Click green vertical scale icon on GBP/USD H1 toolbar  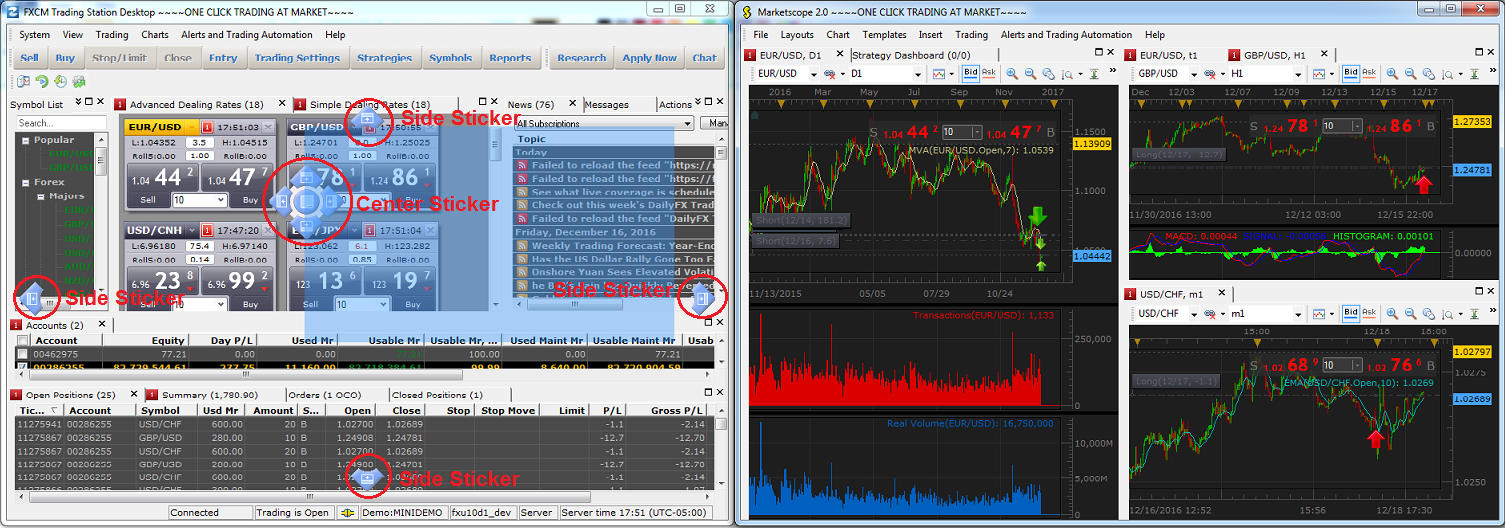pyautogui.click(x=1476, y=74)
